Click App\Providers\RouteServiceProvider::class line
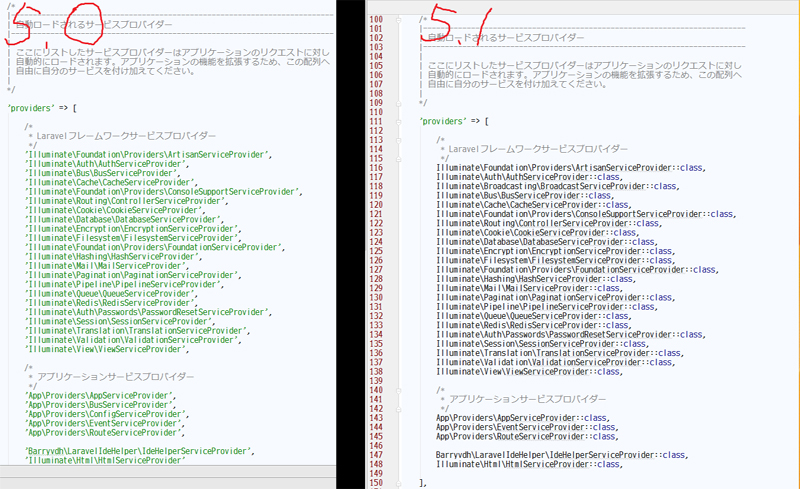Screen dimensions: 800x489 coord(527,436)
